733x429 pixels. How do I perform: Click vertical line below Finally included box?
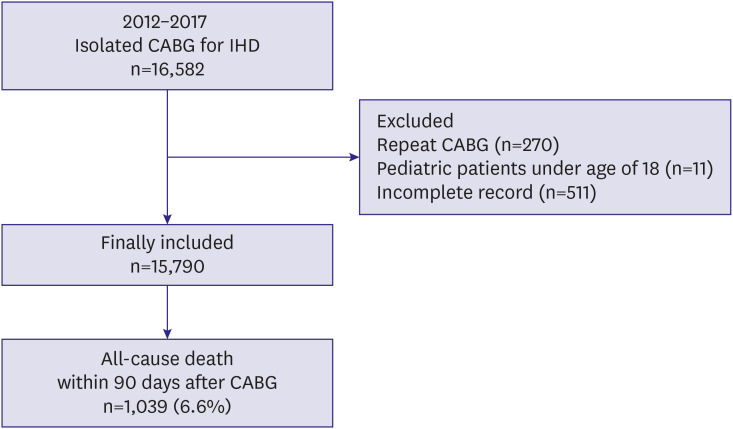(167, 307)
